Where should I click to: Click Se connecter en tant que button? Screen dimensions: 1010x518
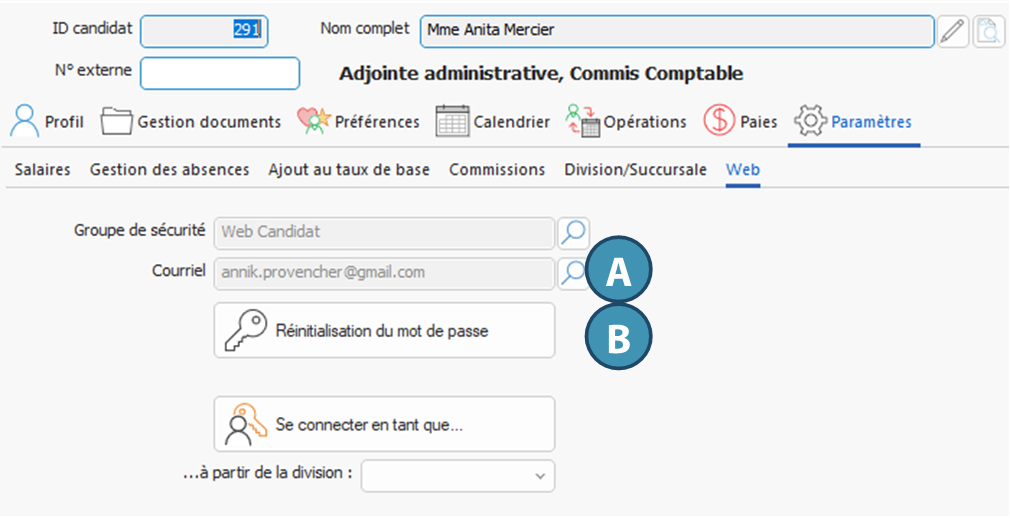pyautogui.click(x=384, y=424)
